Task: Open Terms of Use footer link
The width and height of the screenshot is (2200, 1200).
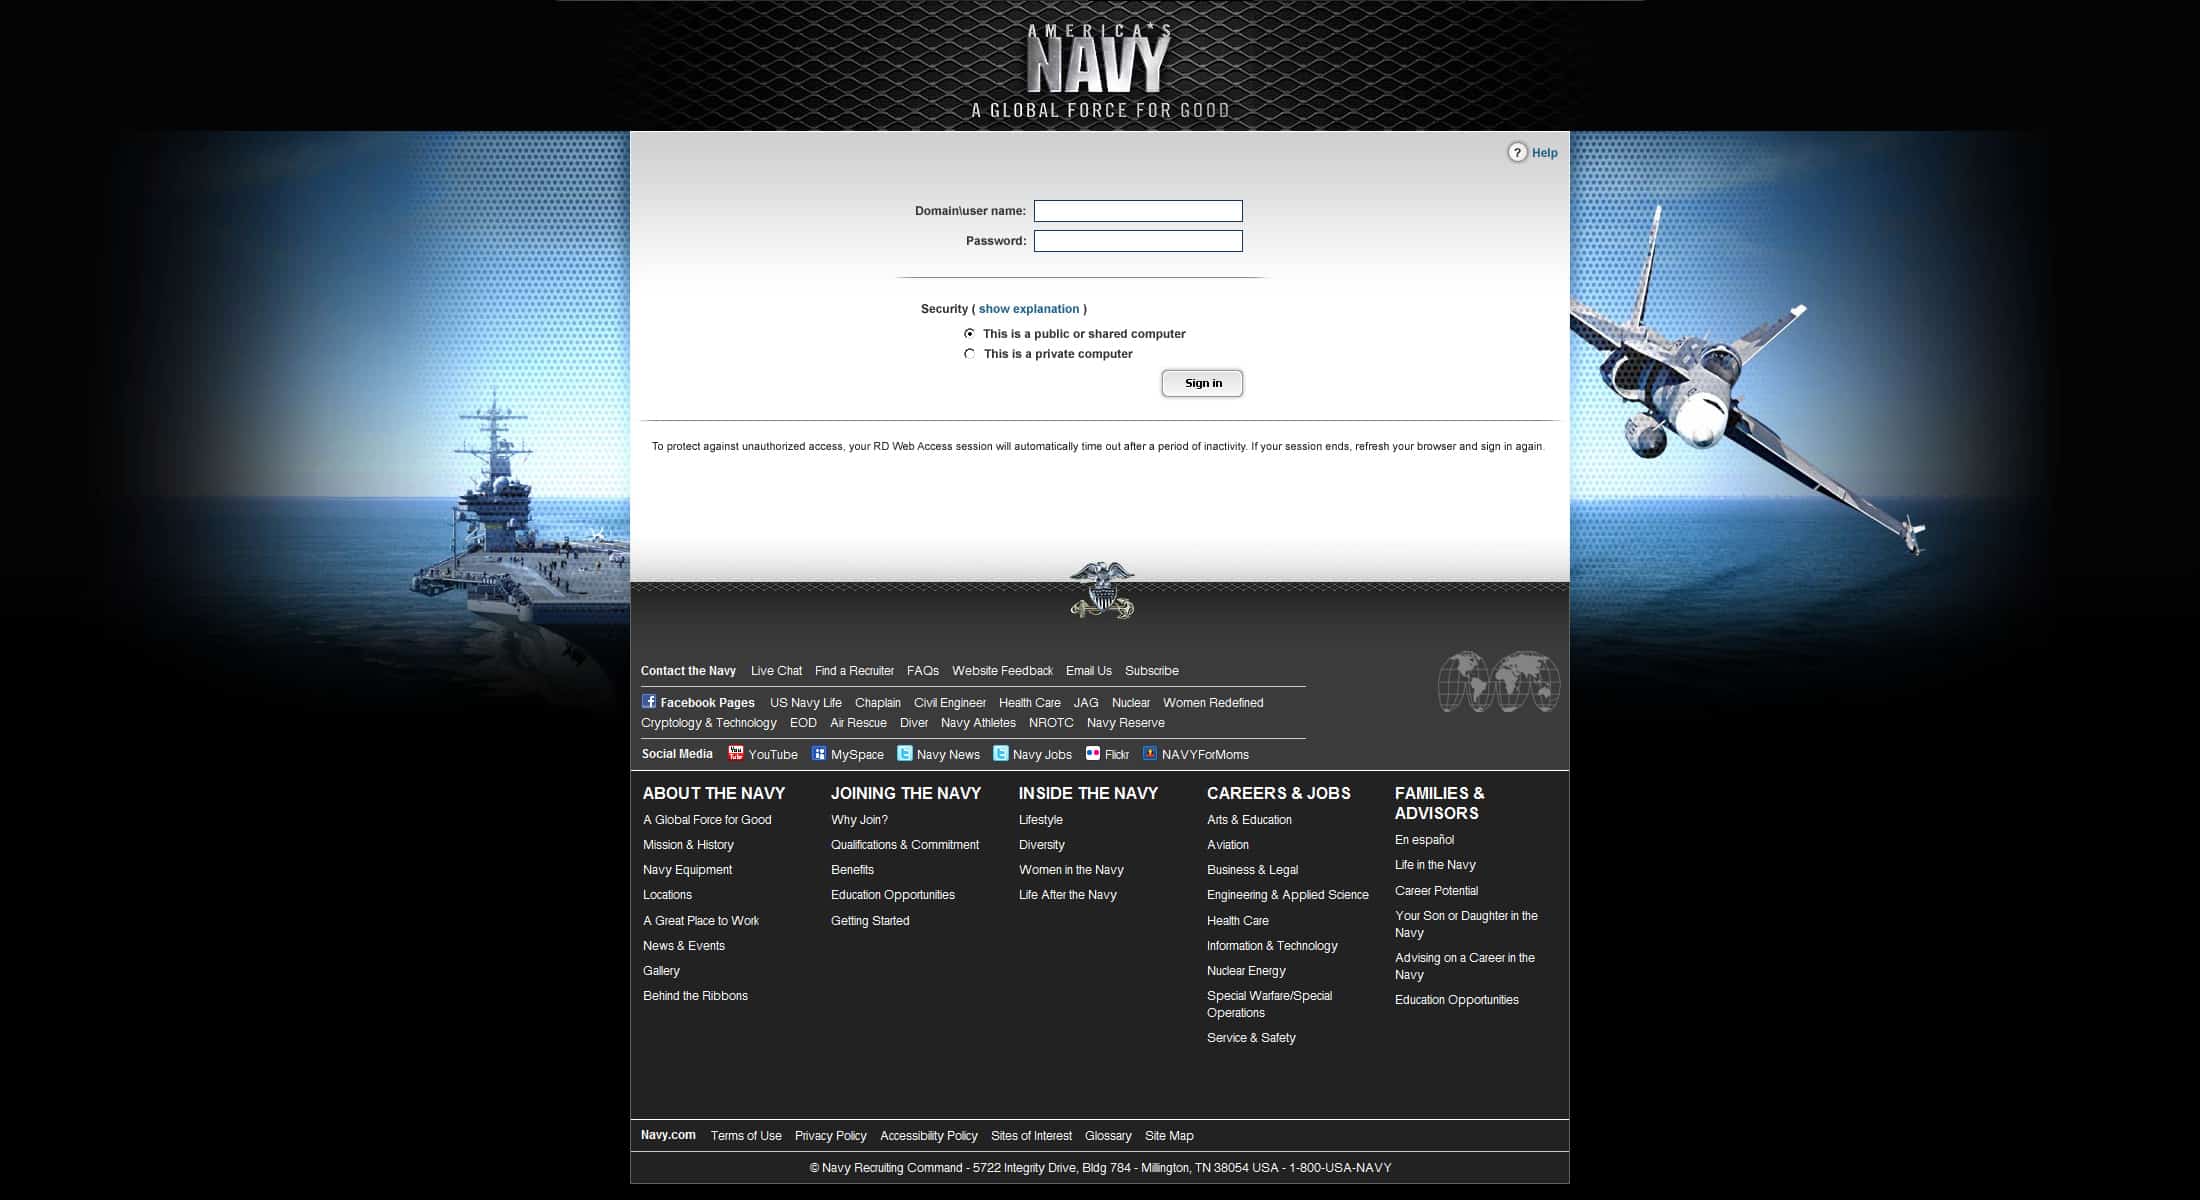Action: pos(746,1136)
